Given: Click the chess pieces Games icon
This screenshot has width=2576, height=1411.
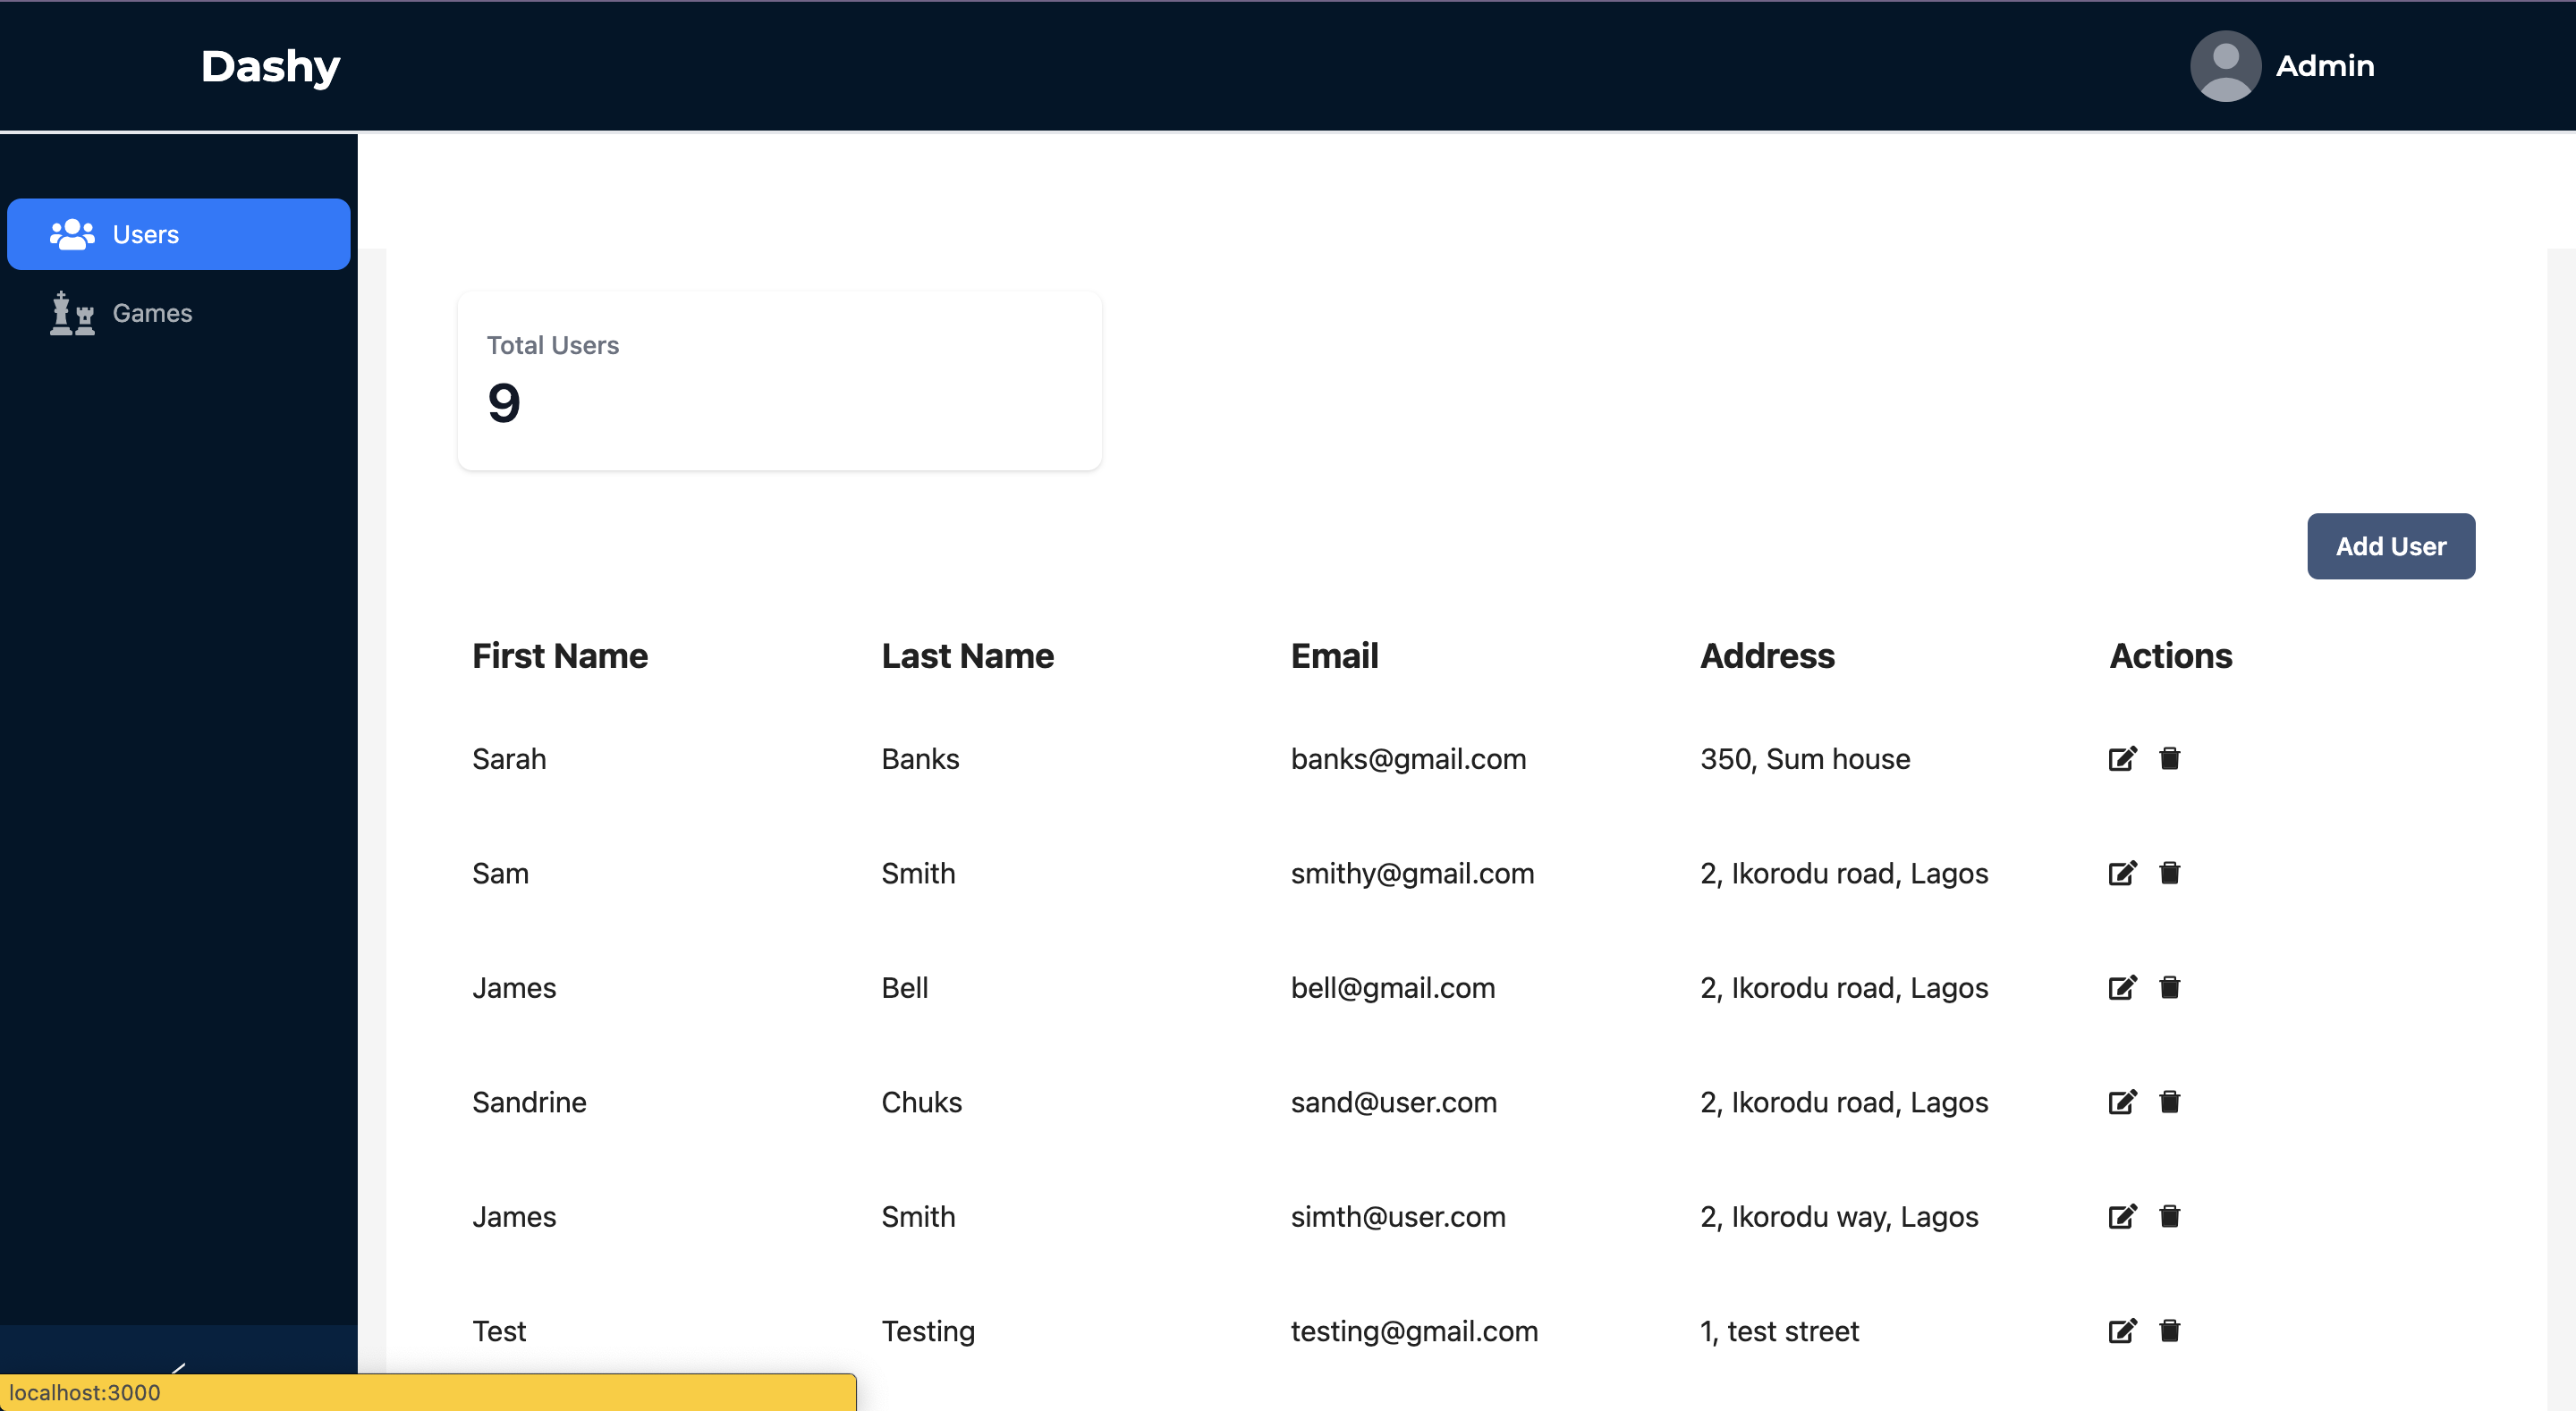Looking at the screenshot, I should pos(72,313).
